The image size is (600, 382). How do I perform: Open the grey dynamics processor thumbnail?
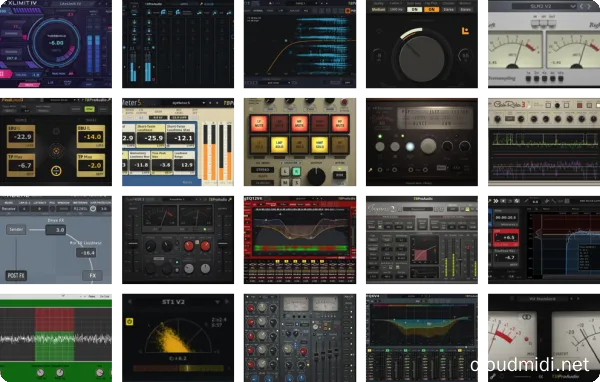(422, 240)
